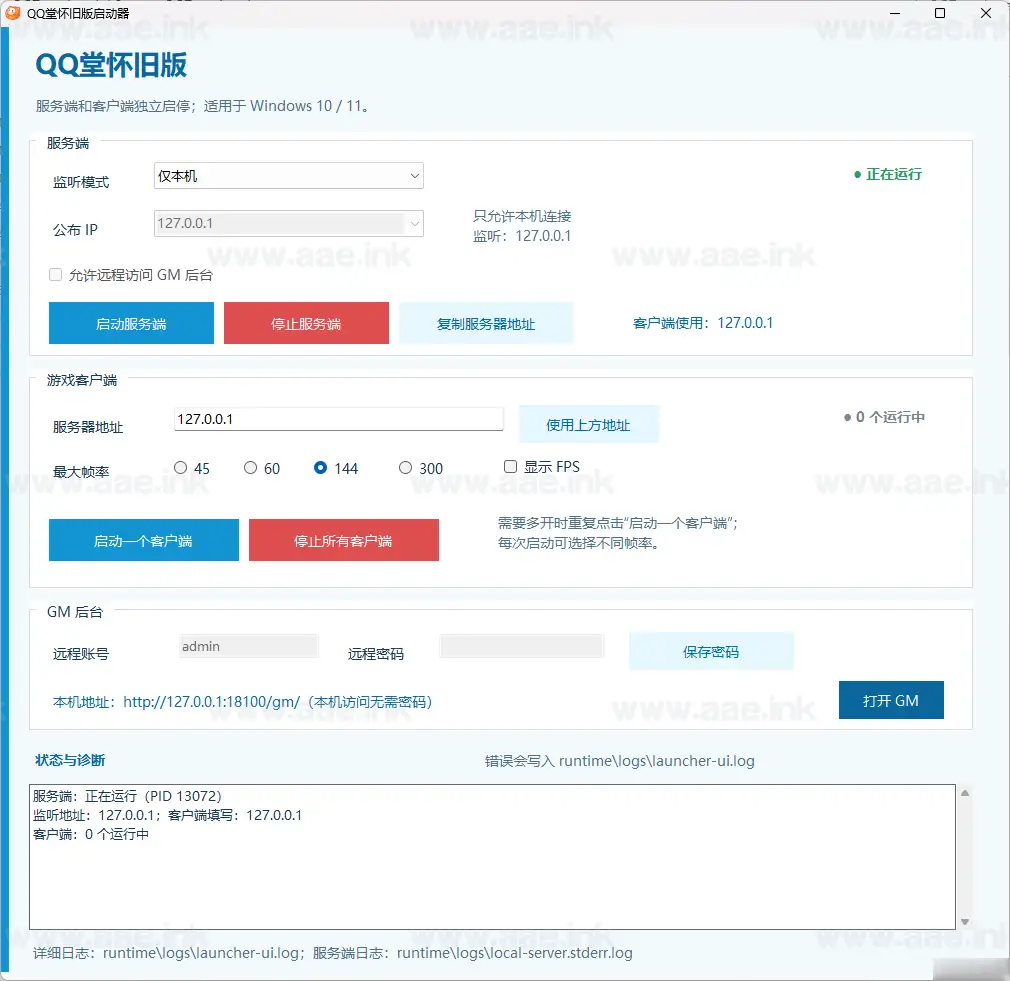Open the 127.0.0.1:18100/gm link
Image resolution: width=1010 pixels, height=981 pixels.
tap(212, 702)
